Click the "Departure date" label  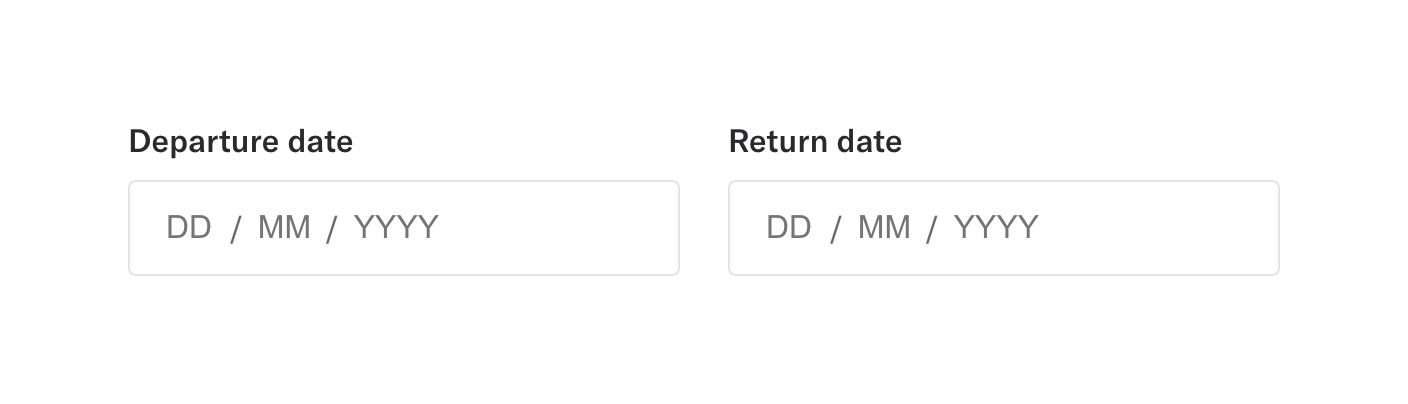(240, 142)
